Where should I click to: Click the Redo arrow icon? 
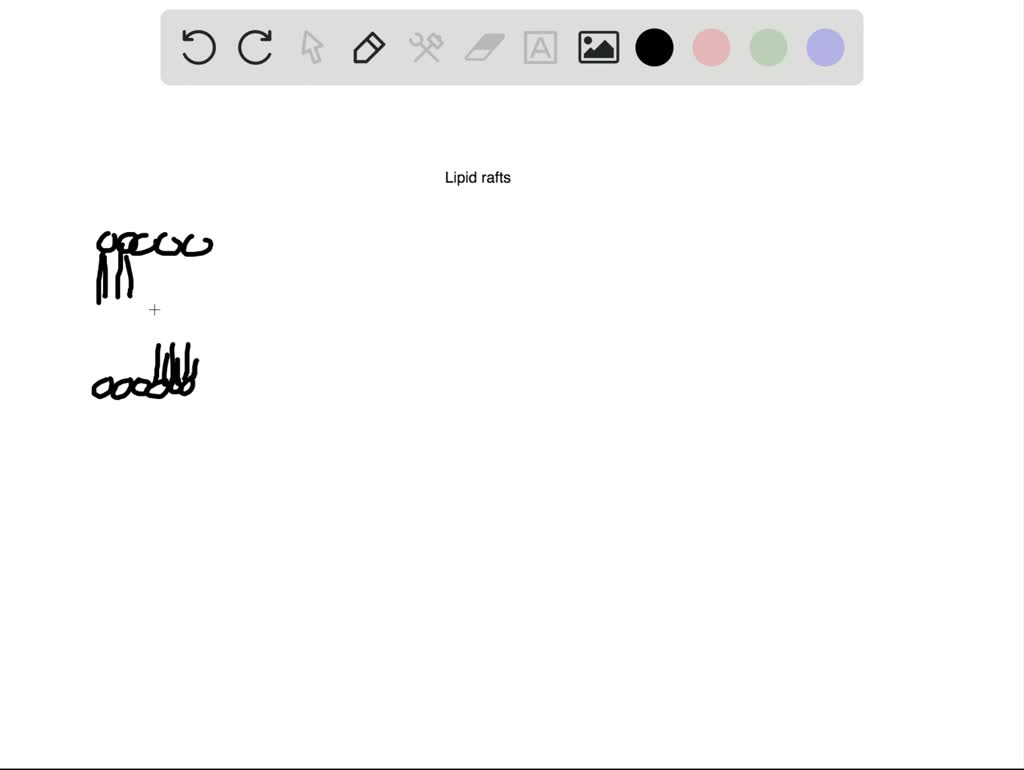point(255,47)
